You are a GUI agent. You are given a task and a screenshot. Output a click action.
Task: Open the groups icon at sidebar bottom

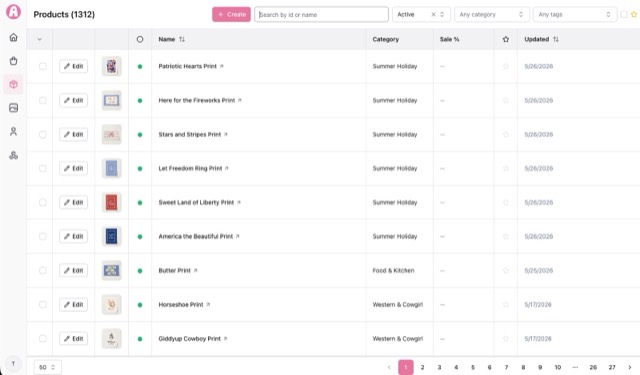[13, 155]
